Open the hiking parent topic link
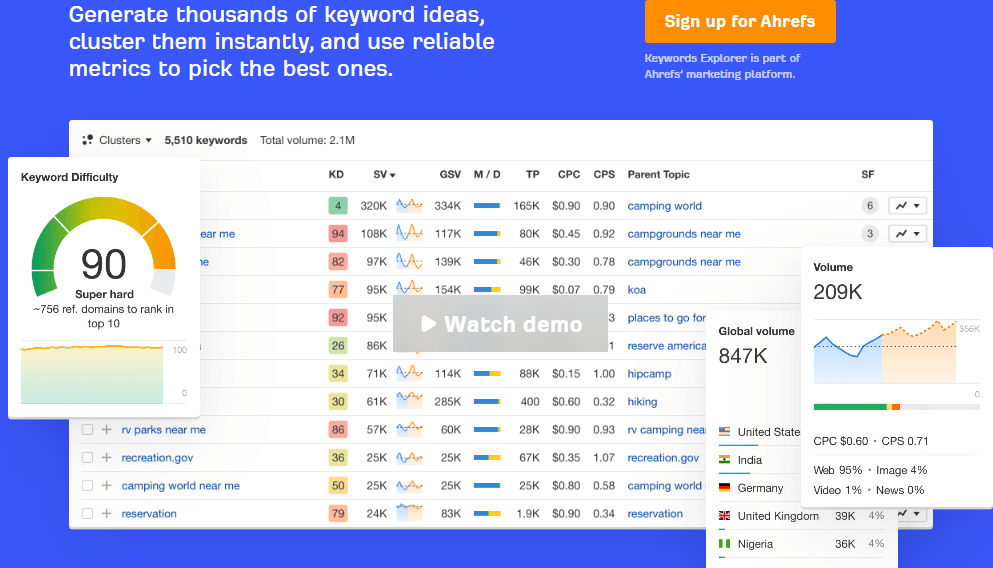Screen dimensions: 993x568 642,401
